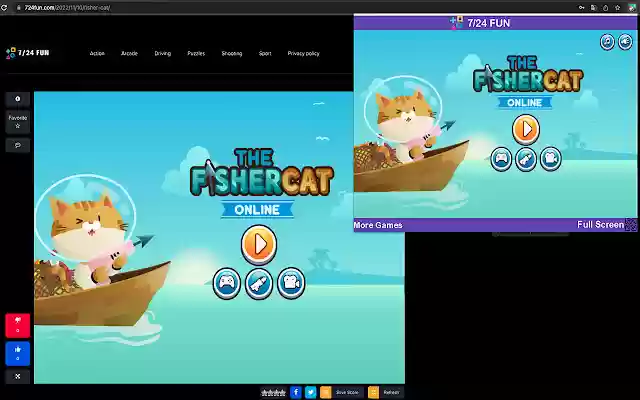Viewport: 640px width, 400px height.
Task: Open the Puzzles category menu
Action: pos(196,53)
